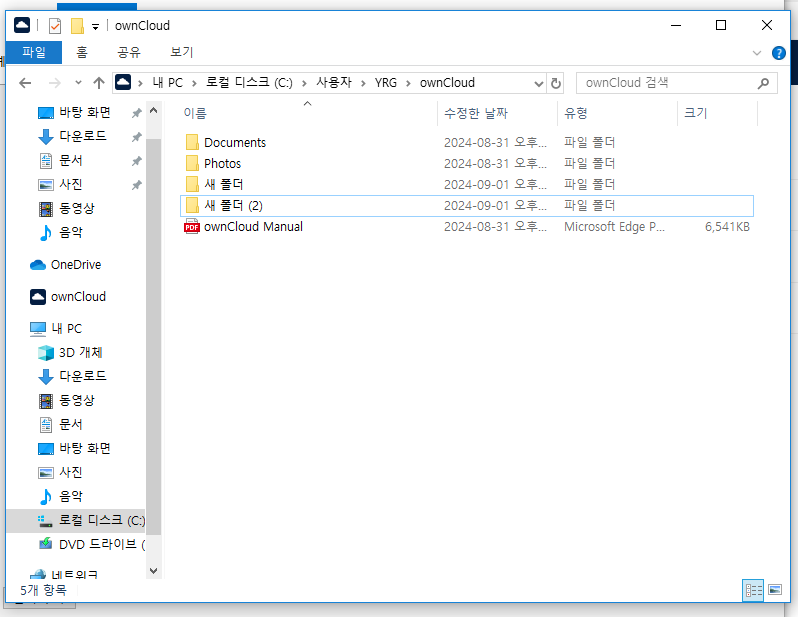
Task: Select 사용자 in the address path
Action: (334, 82)
